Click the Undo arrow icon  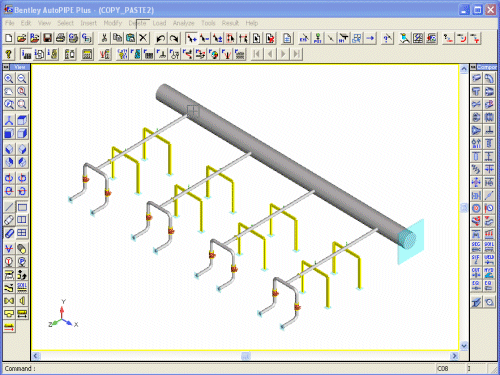[161, 38]
